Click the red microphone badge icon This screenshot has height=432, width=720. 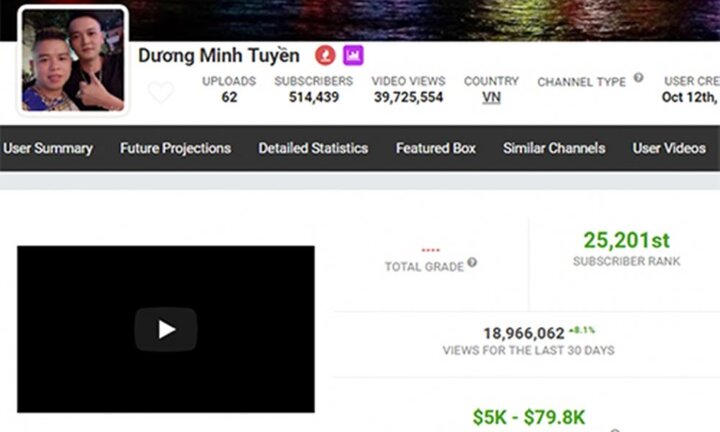[325, 56]
